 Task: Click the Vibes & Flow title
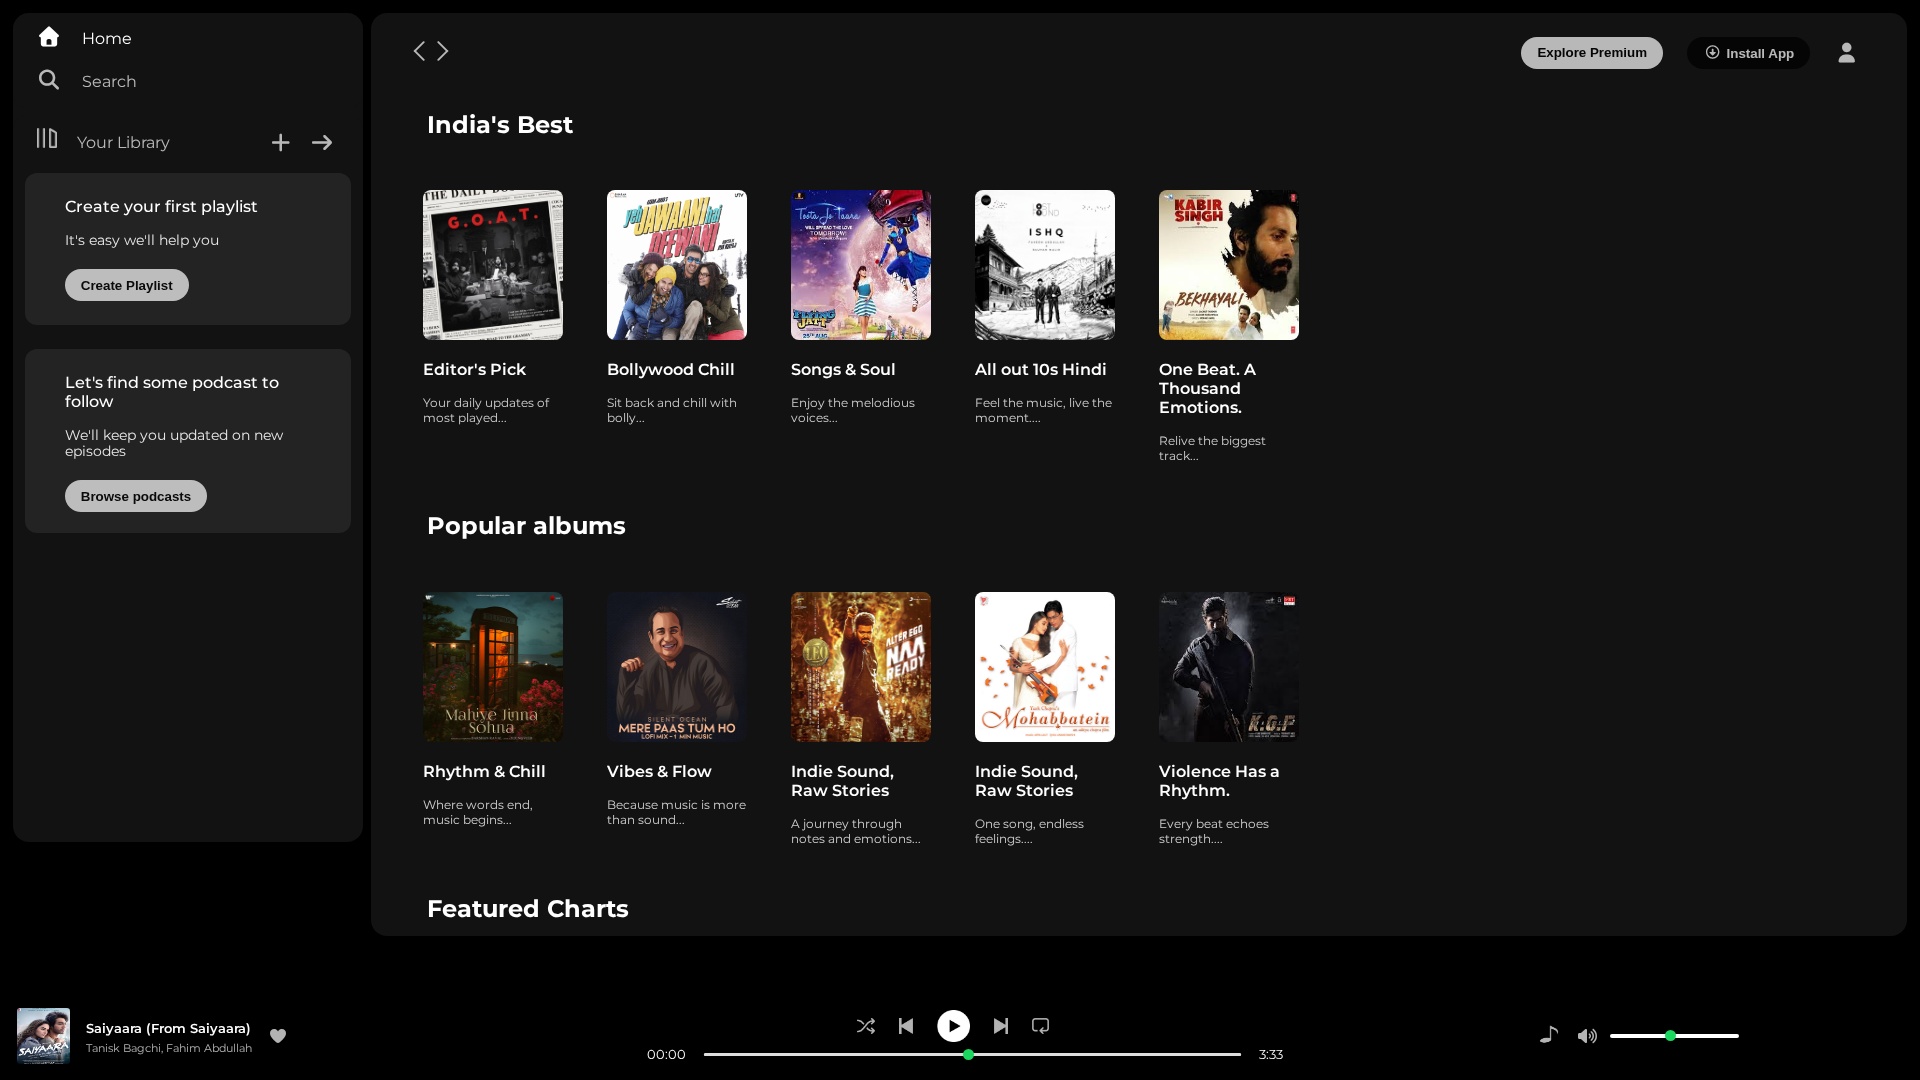pos(659,771)
